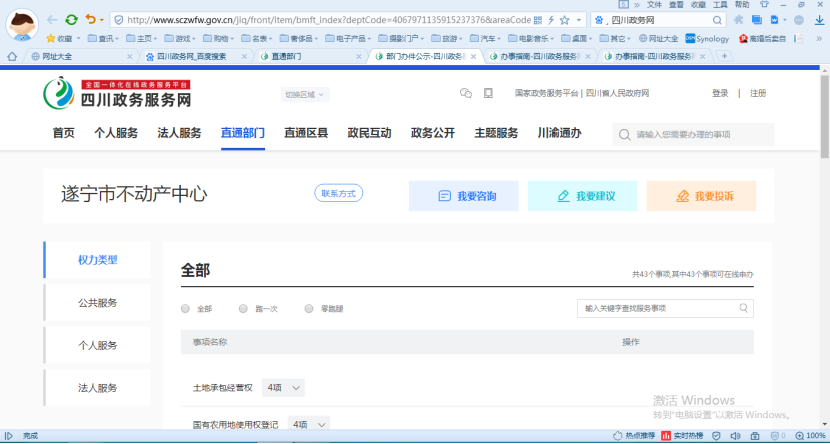830x444 pixels.
Task: Click the WeChat icon in site header
Action: pos(465,93)
